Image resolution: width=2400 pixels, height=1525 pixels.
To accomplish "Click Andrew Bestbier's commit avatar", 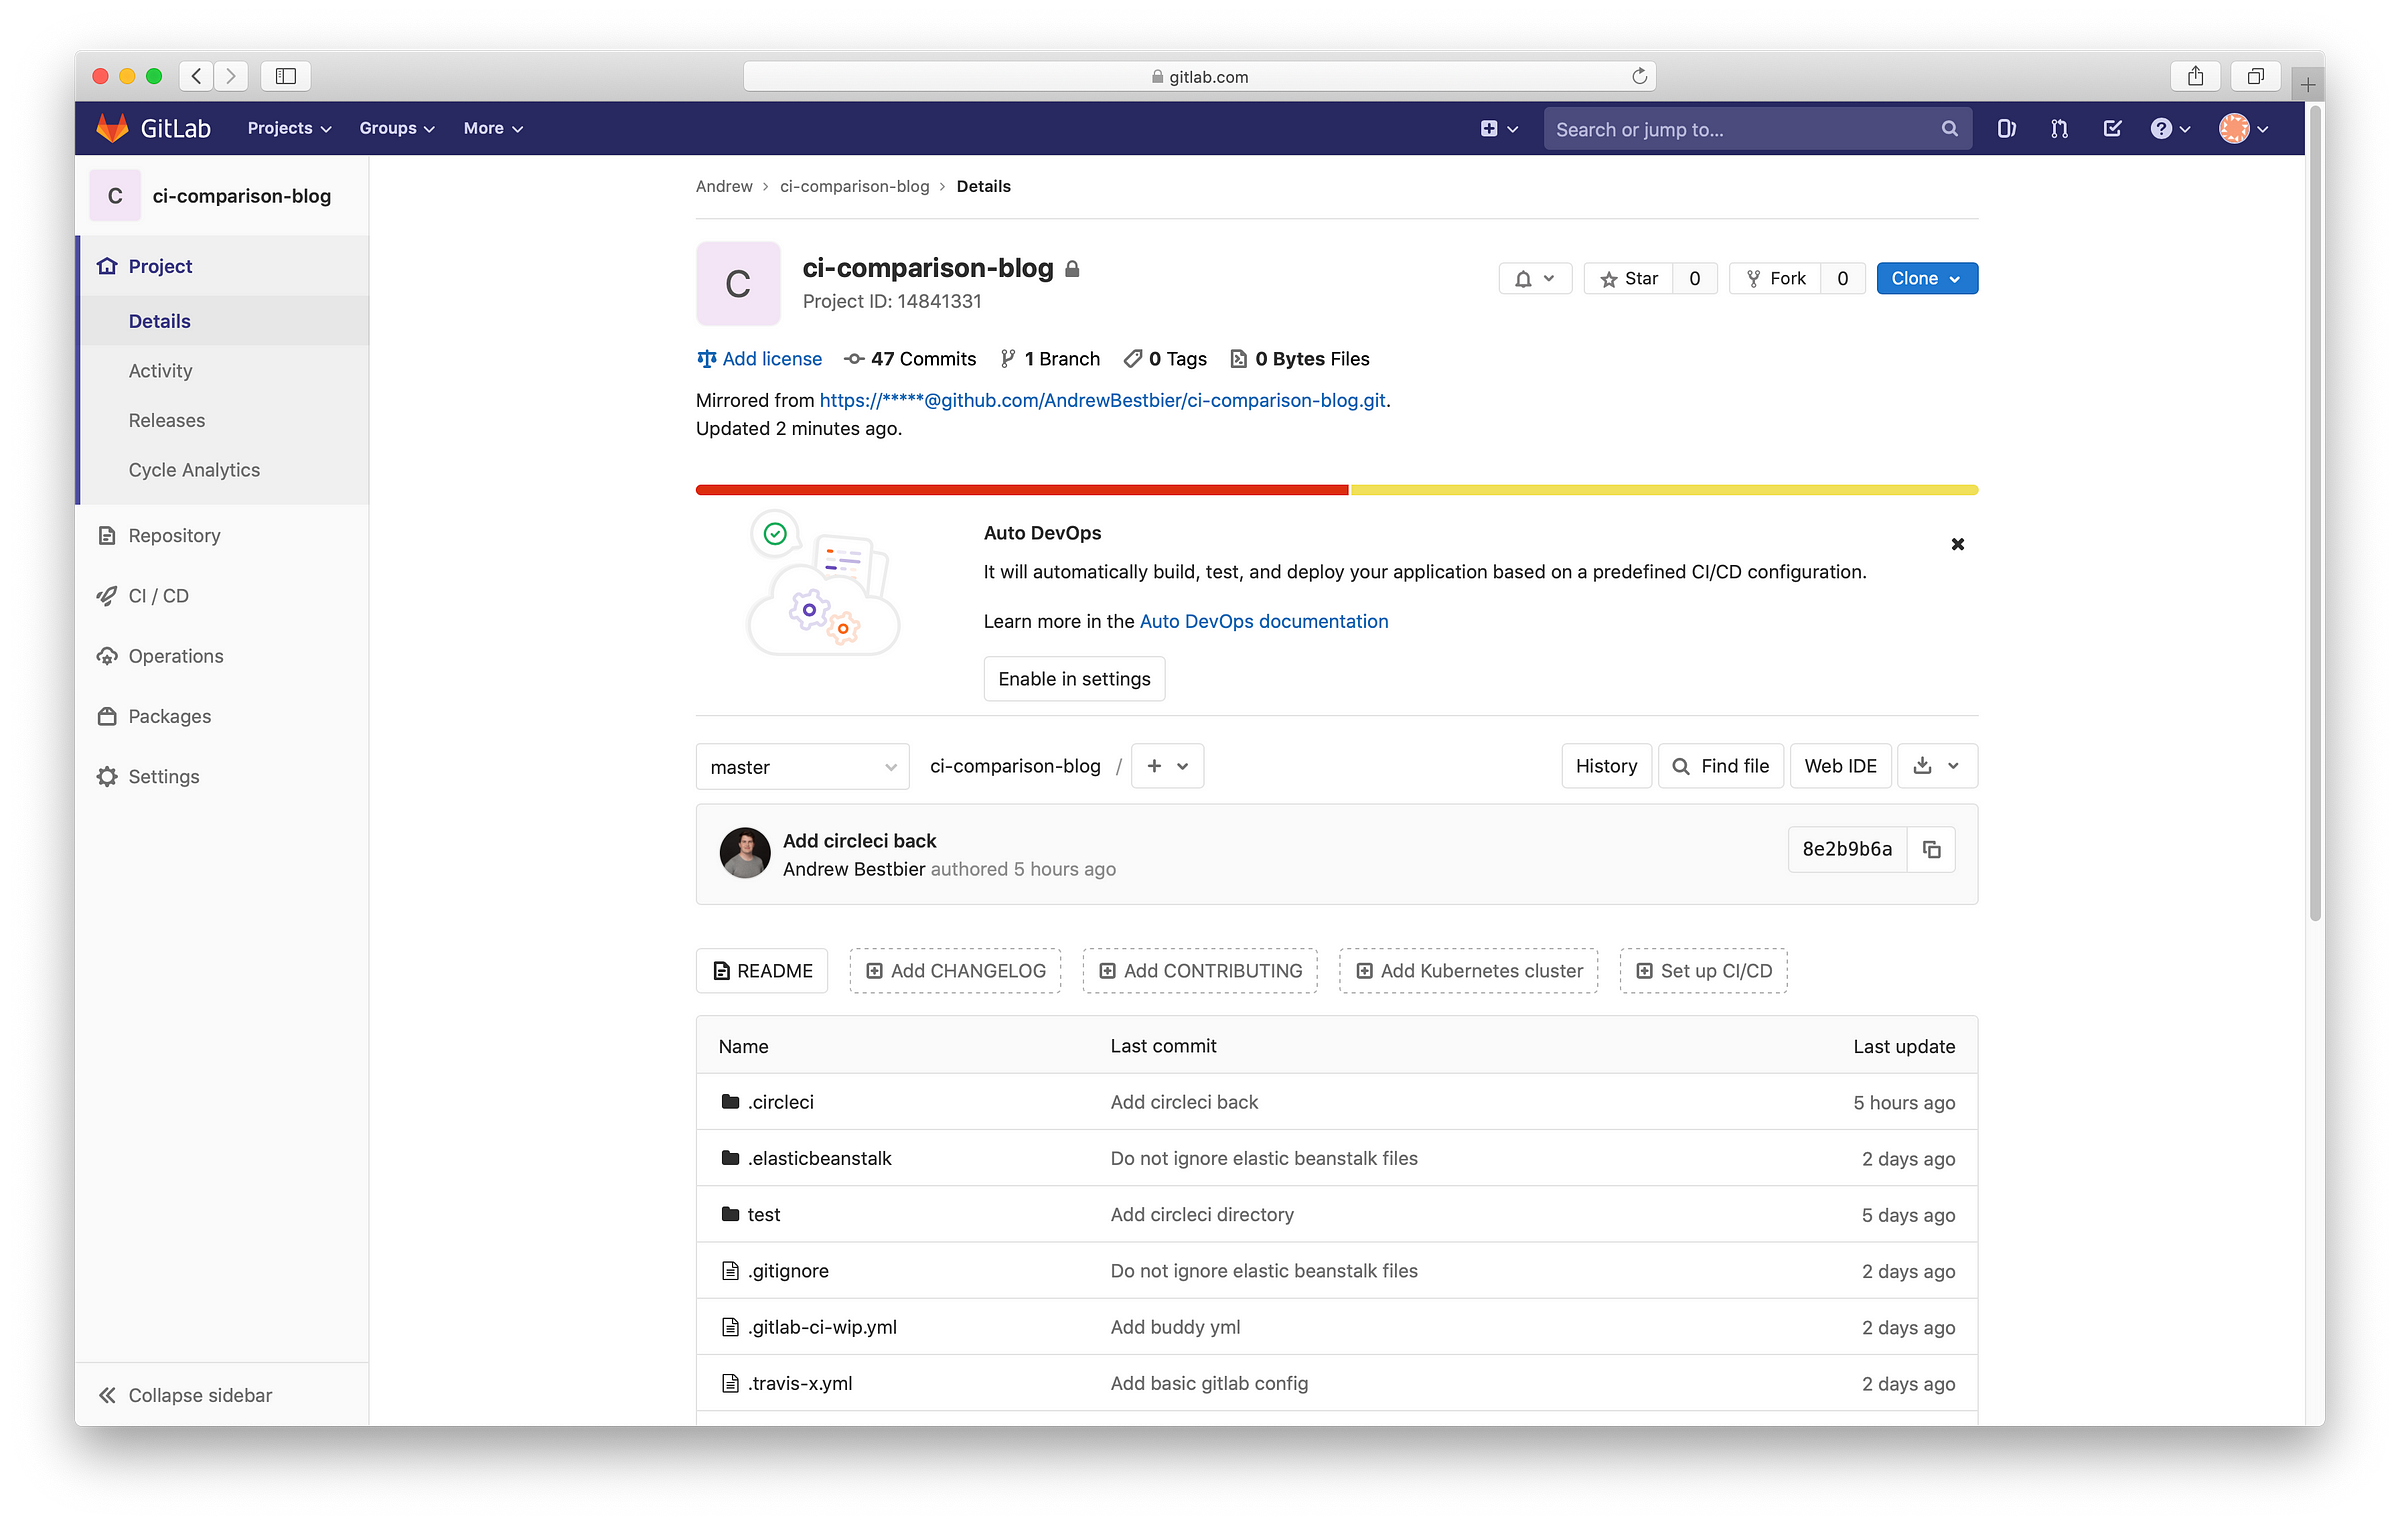I will click(745, 854).
